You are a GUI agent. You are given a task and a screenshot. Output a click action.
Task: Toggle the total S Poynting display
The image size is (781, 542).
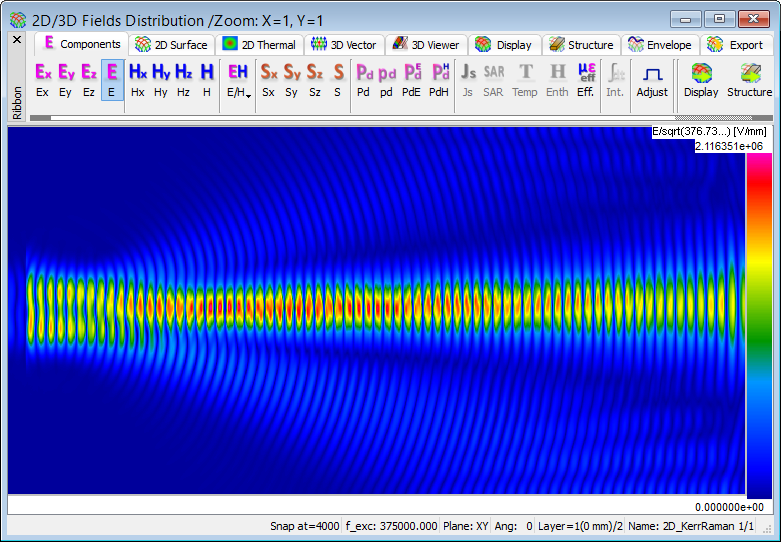pyautogui.click(x=338, y=79)
